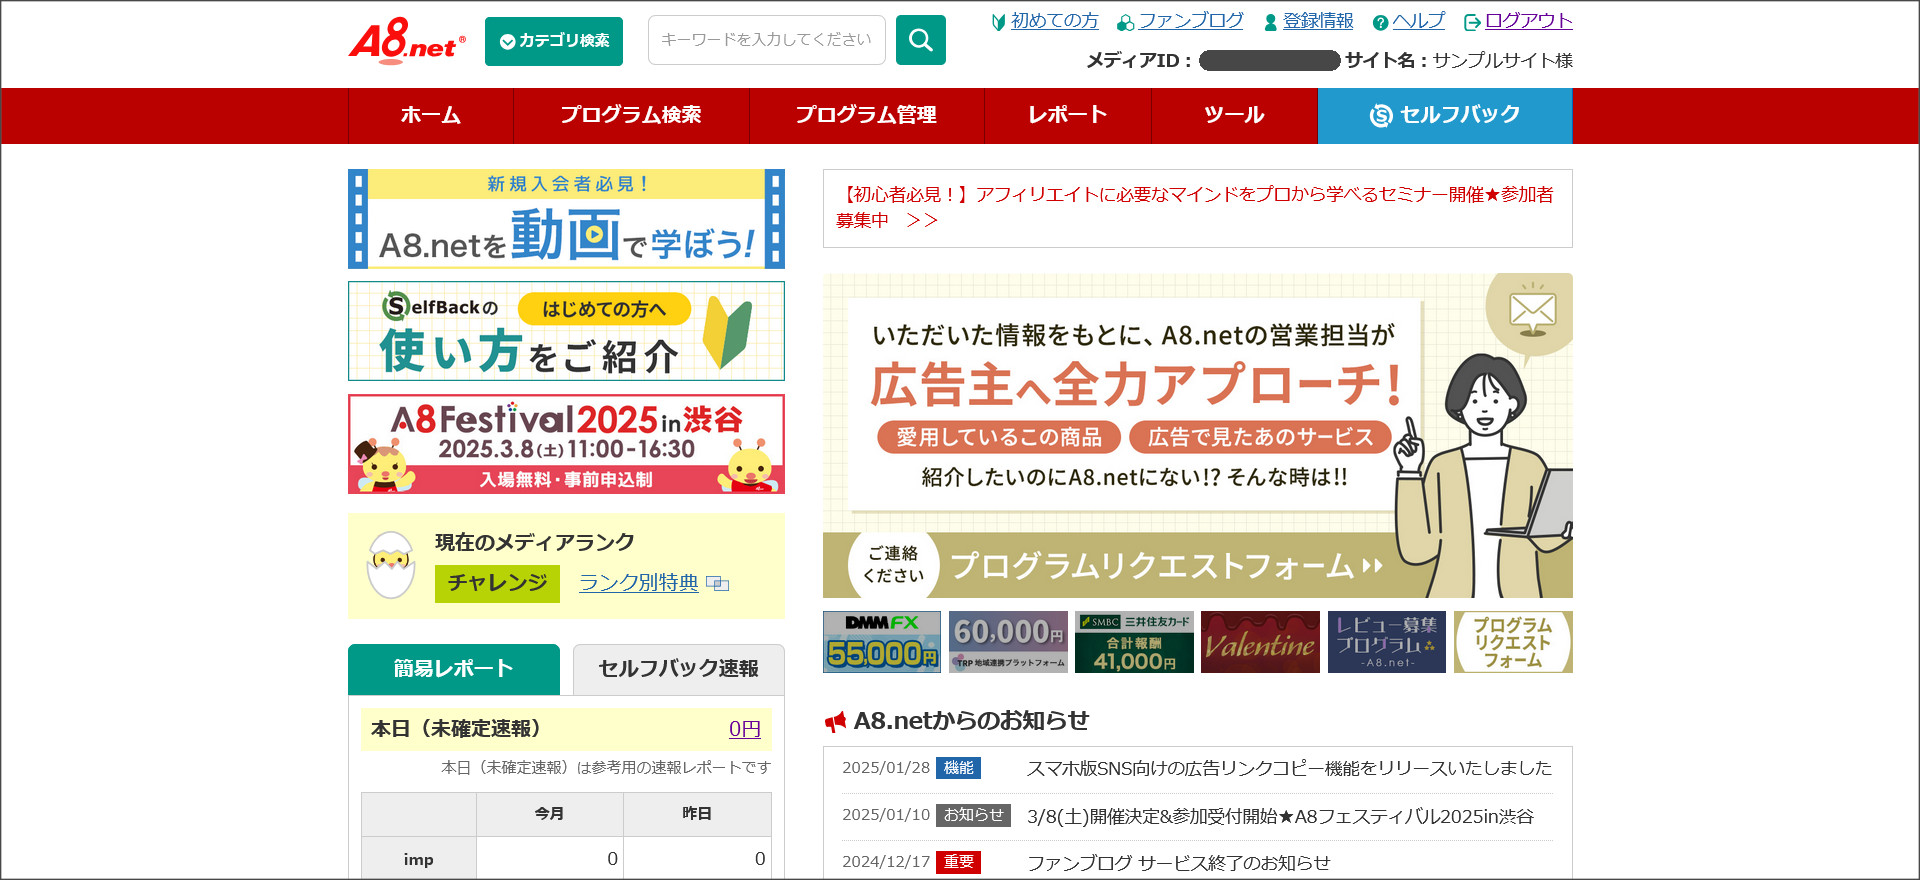
Task: Click the magnifier search button
Action: tap(920, 40)
